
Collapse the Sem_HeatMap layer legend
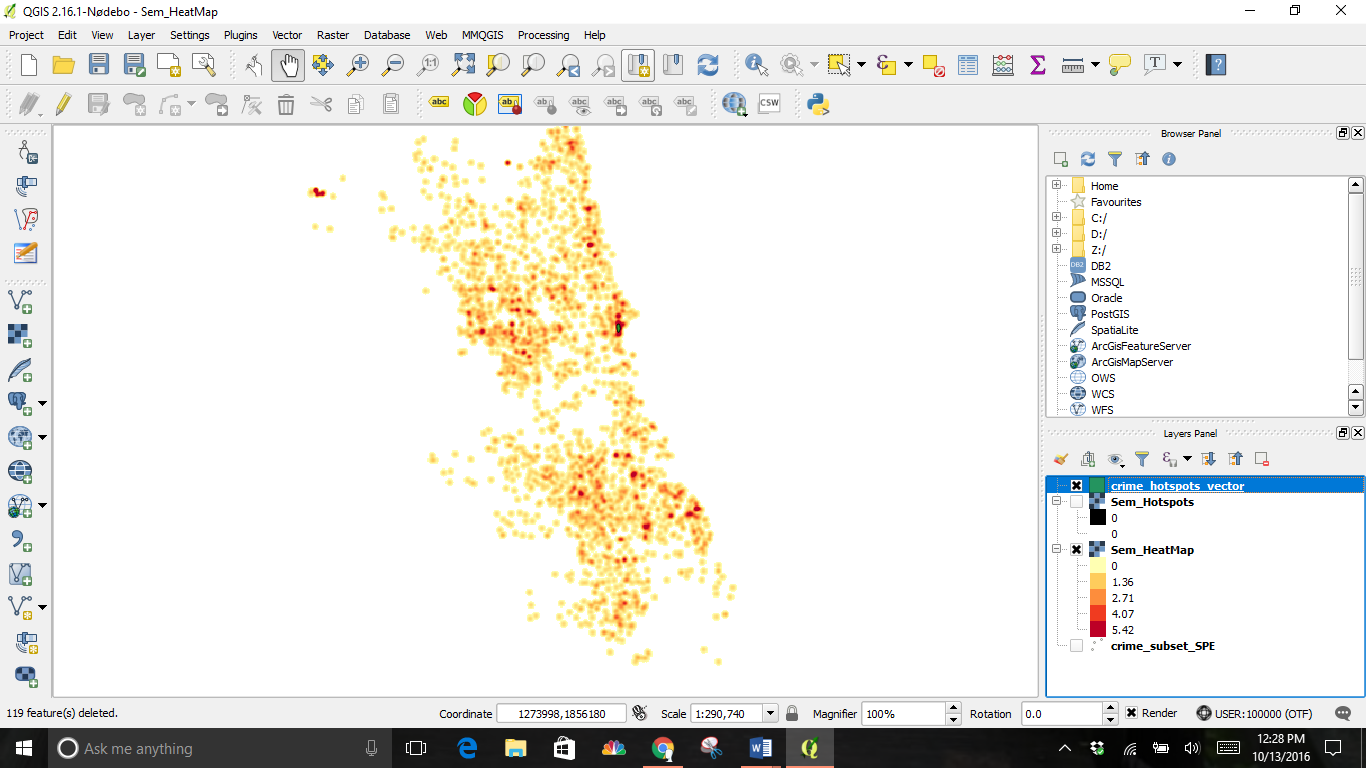point(1057,550)
